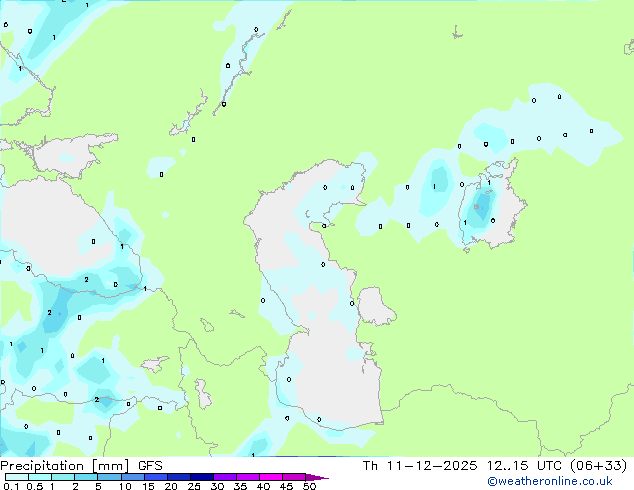Select the 5–10 mm legend color box
This screenshot has width=634, height=490.
(x=109, y=477)
